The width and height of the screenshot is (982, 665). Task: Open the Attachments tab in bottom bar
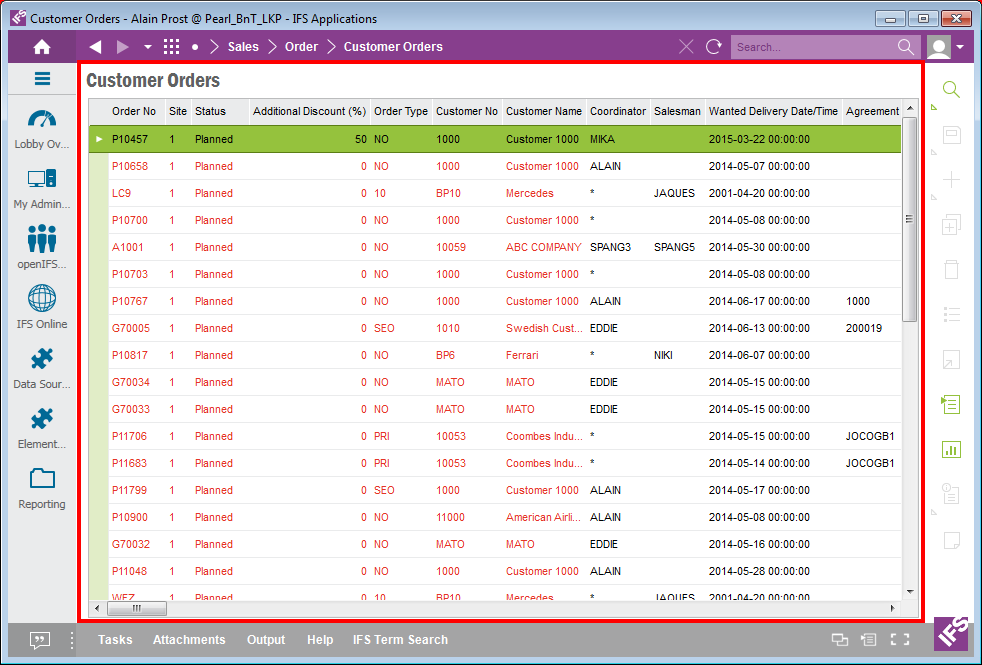[x=189, y=640]
